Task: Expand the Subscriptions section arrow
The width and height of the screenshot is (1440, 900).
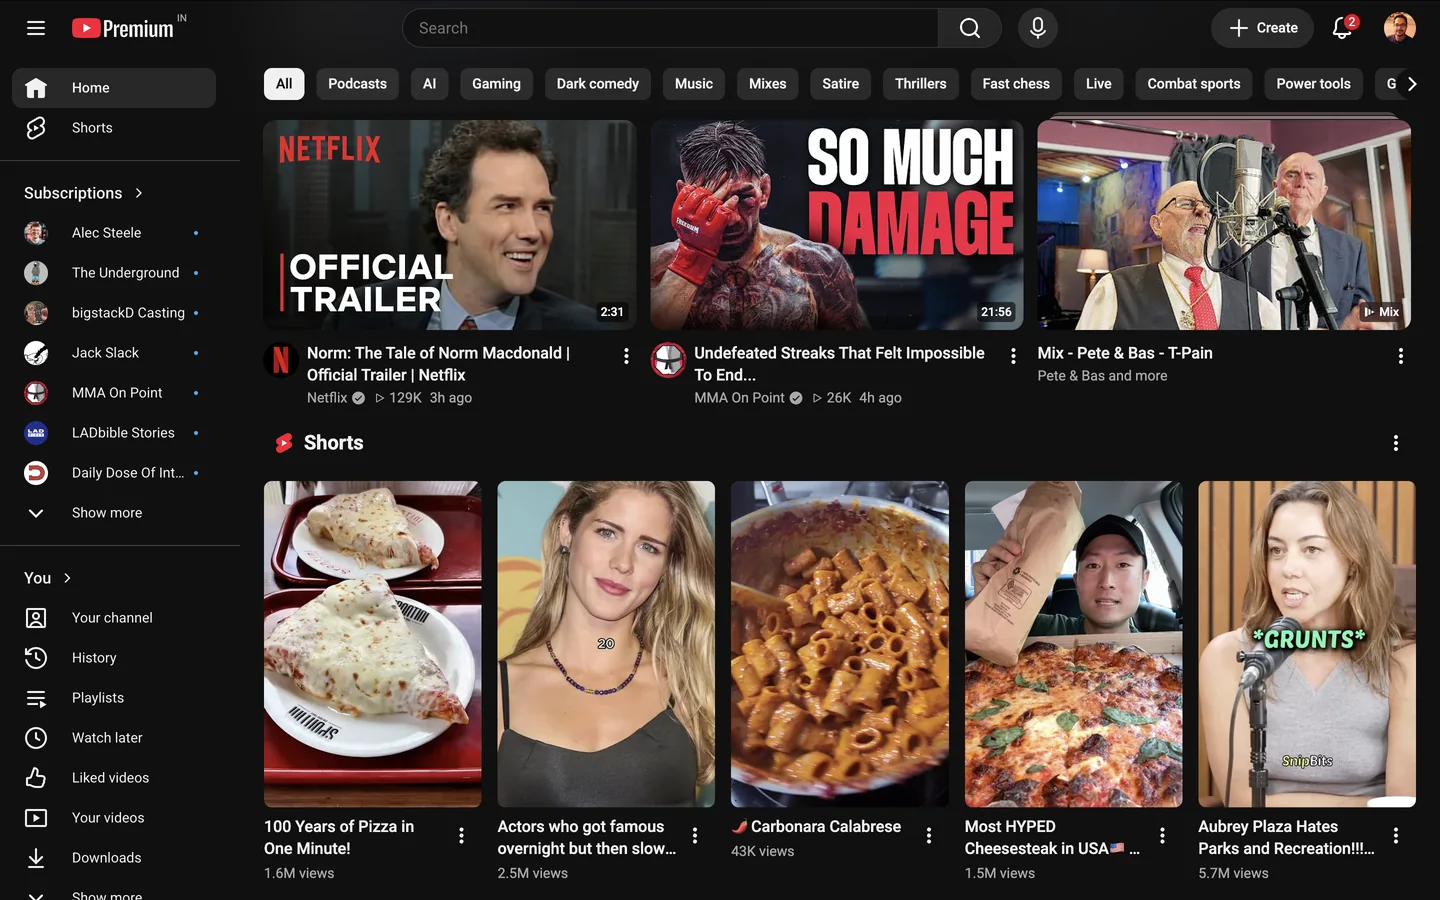Action: (139, 193)
